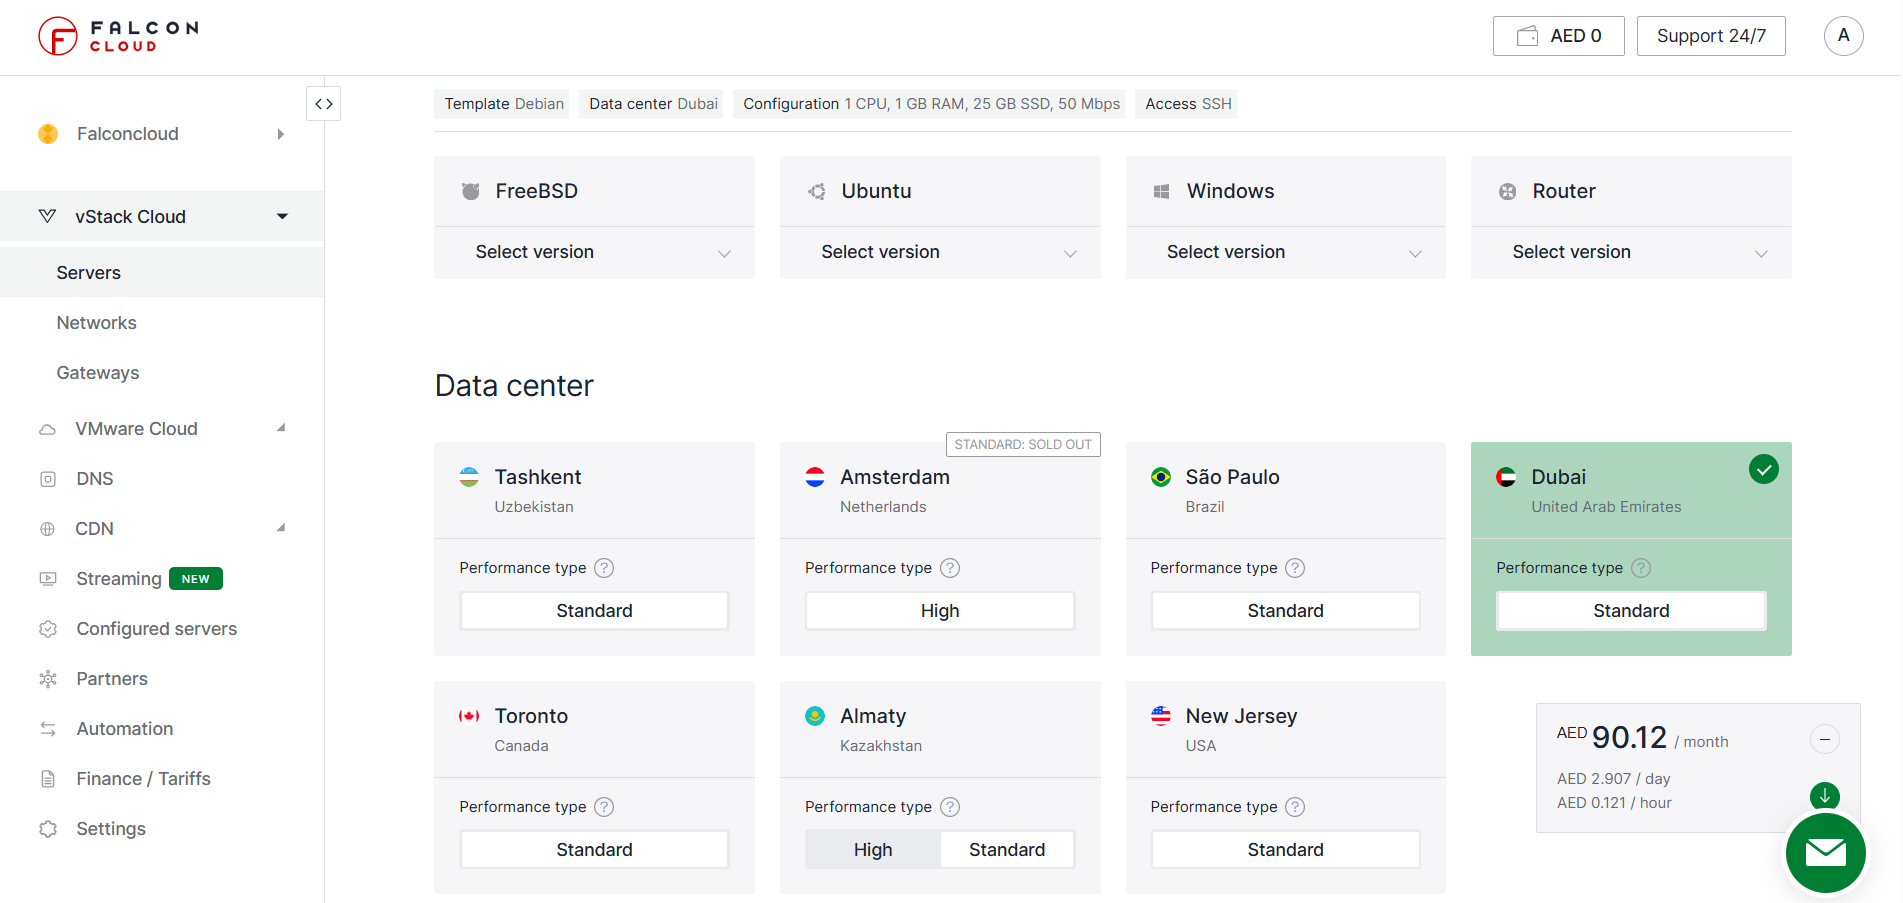
Task: Choose Standard performance type for Toronto
Action: (594, 850)
